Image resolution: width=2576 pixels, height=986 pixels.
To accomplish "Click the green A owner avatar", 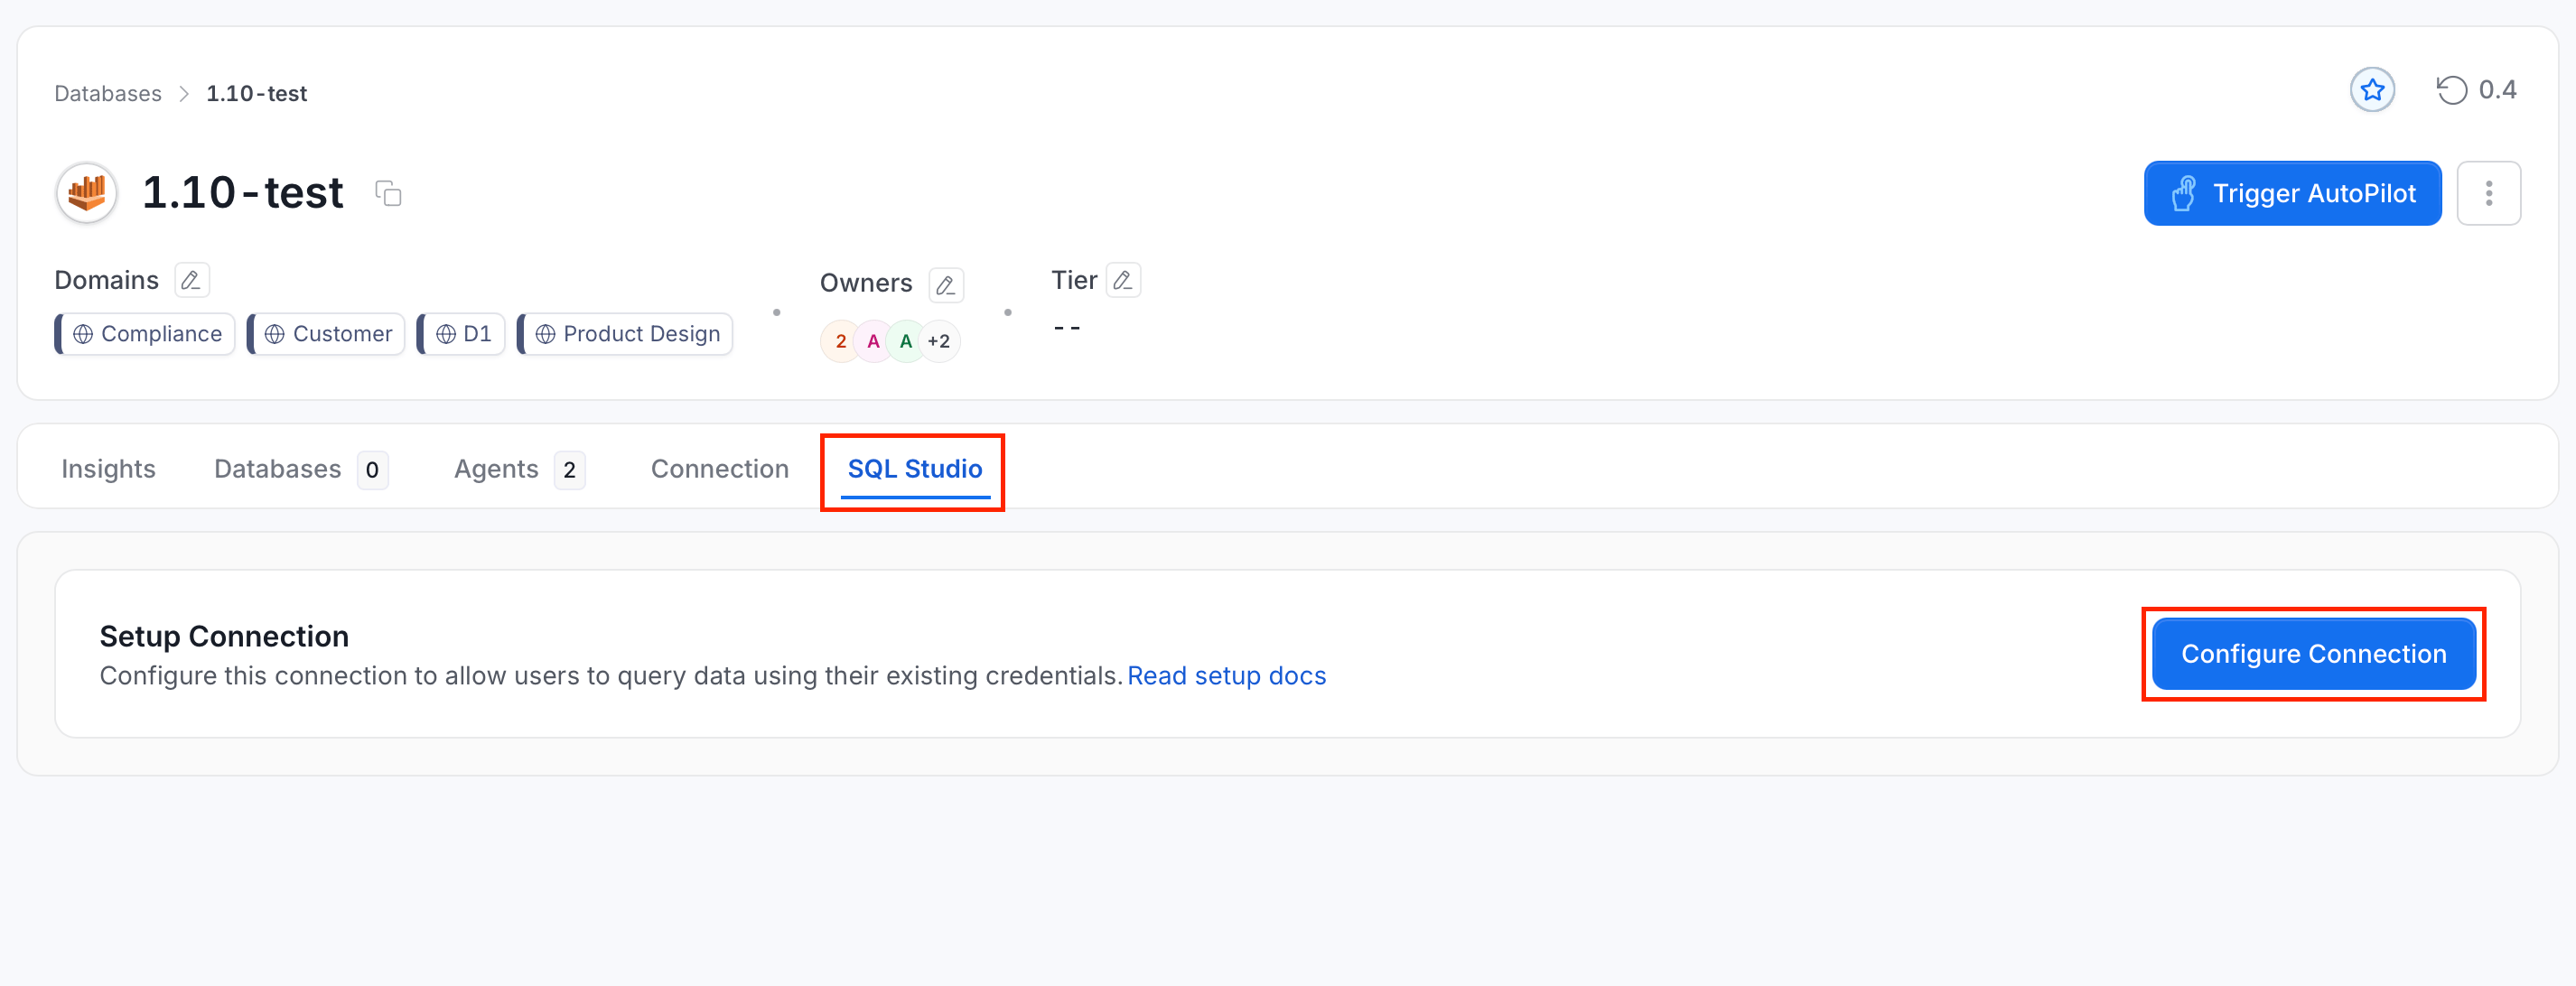I will point(906,341).
